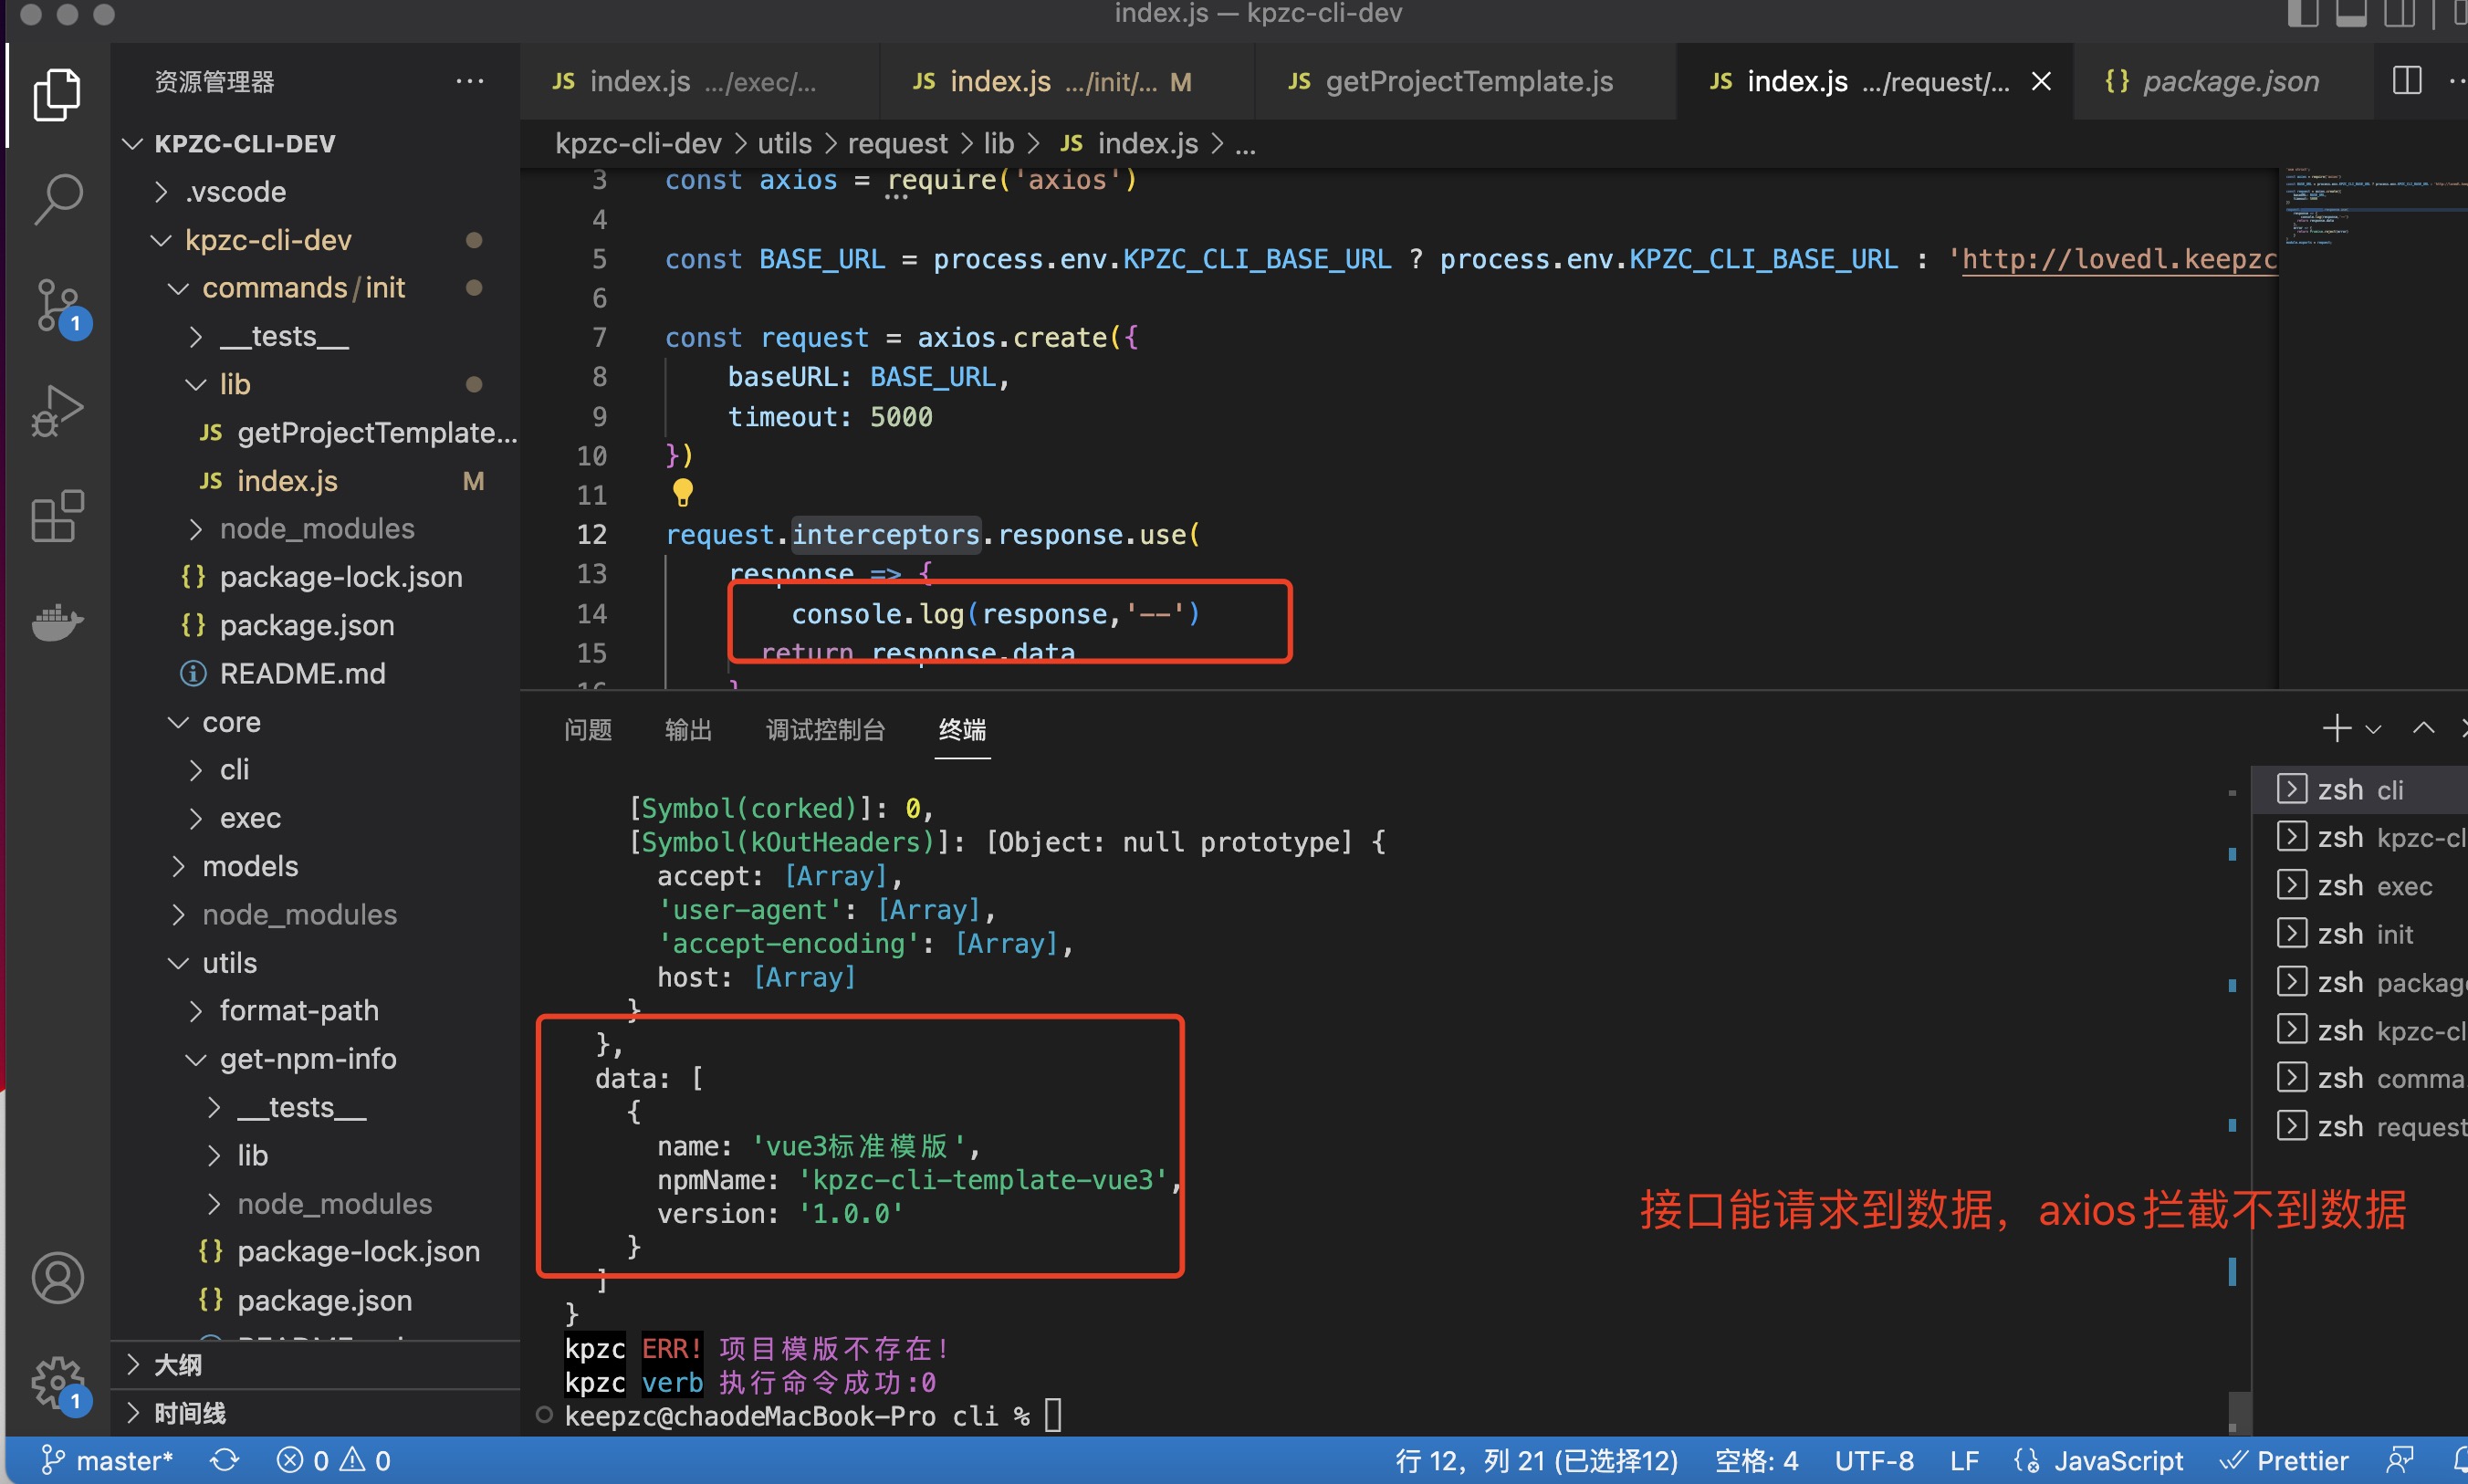Click the lightbulb code action icon
2468x1484 pixels.
click(682, 492)
